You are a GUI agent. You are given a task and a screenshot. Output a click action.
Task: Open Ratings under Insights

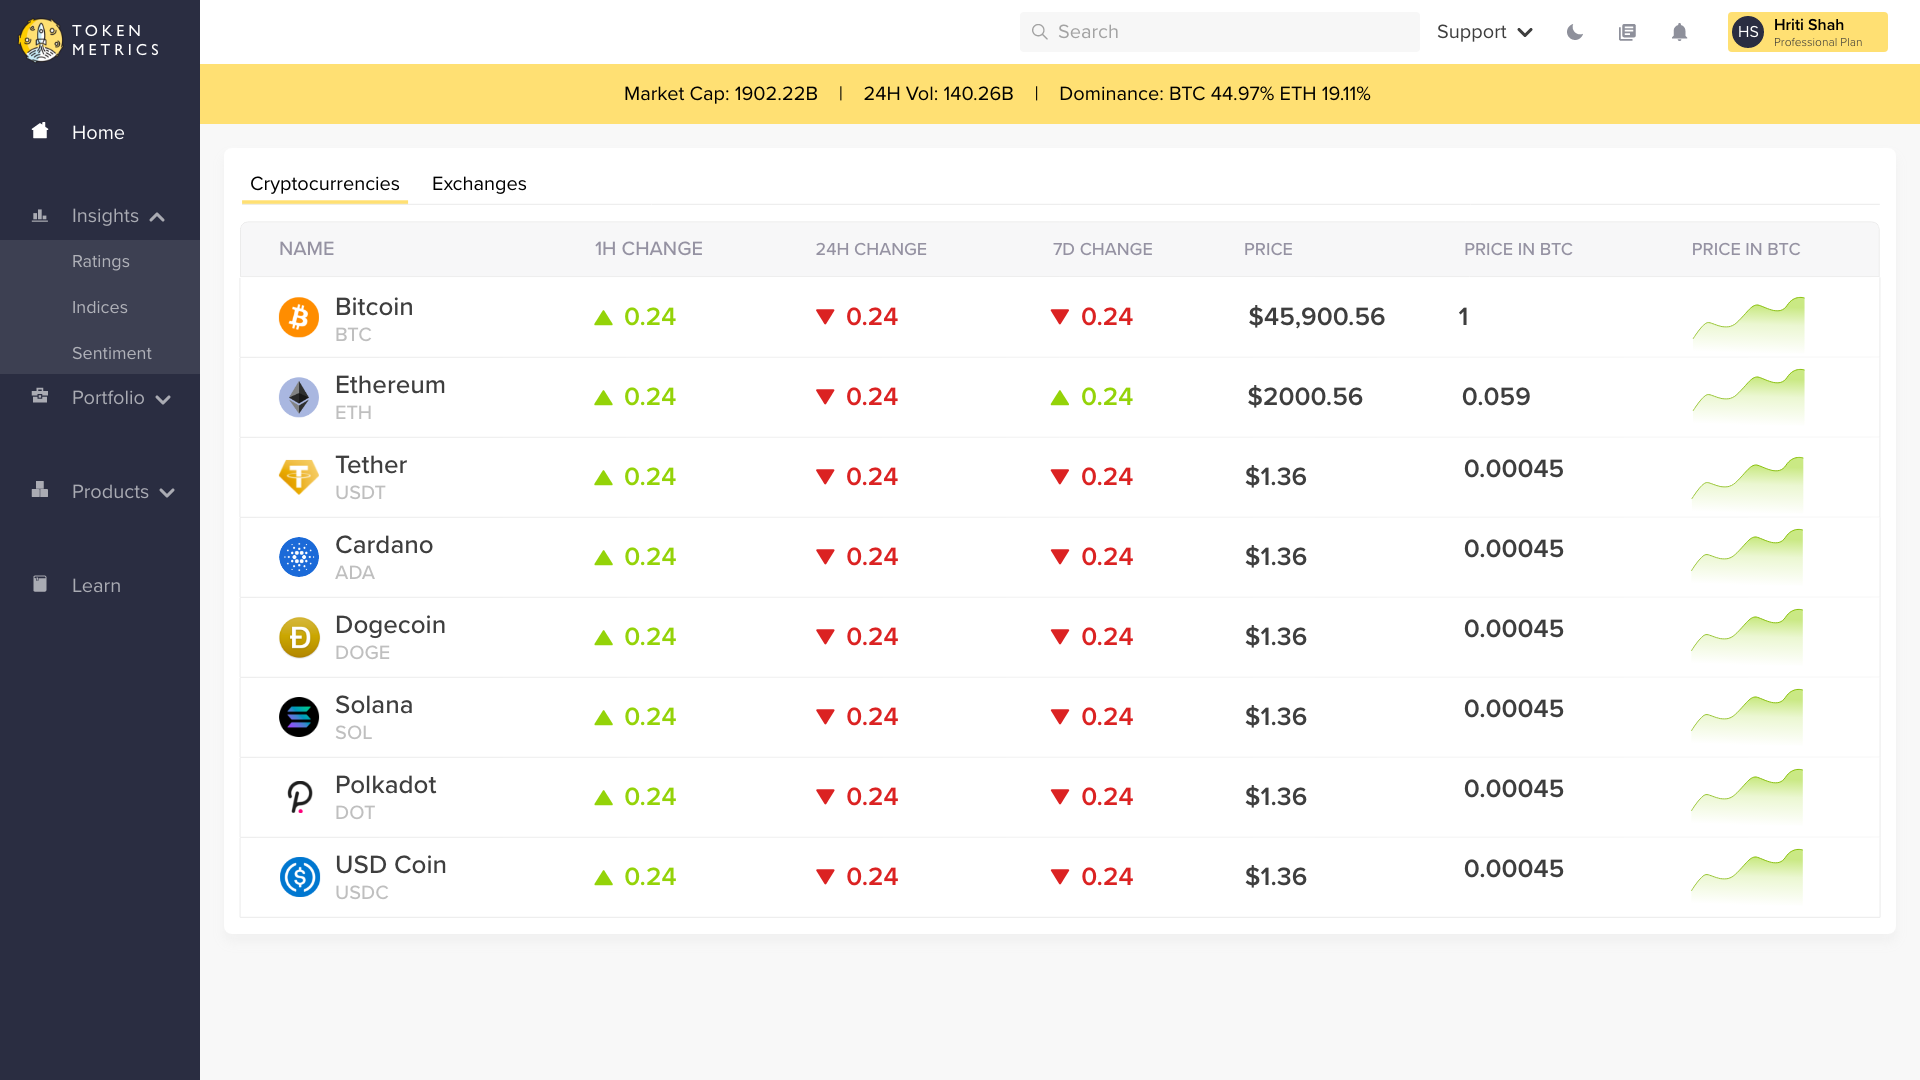pyautogui.click(x=101, y=262)
